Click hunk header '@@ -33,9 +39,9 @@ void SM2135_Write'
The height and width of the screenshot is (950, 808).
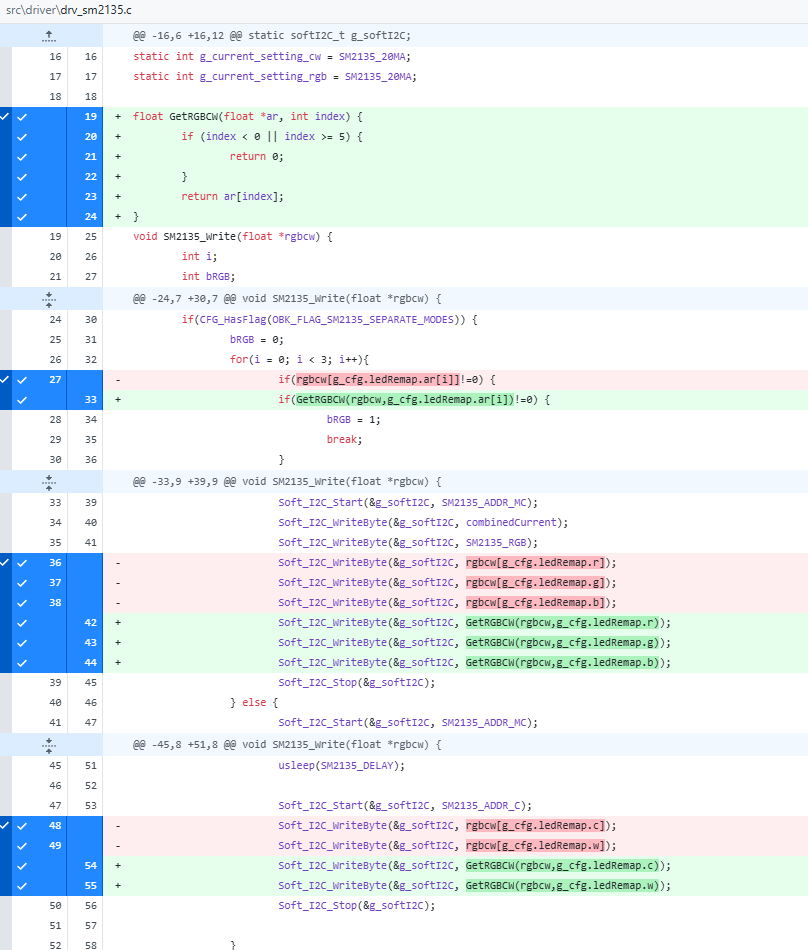[x=287, y=482]
